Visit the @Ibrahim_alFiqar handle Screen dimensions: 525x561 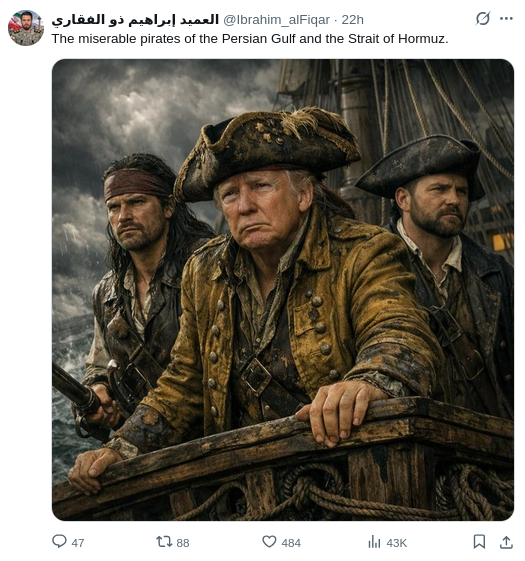click(x=276, y=20)
